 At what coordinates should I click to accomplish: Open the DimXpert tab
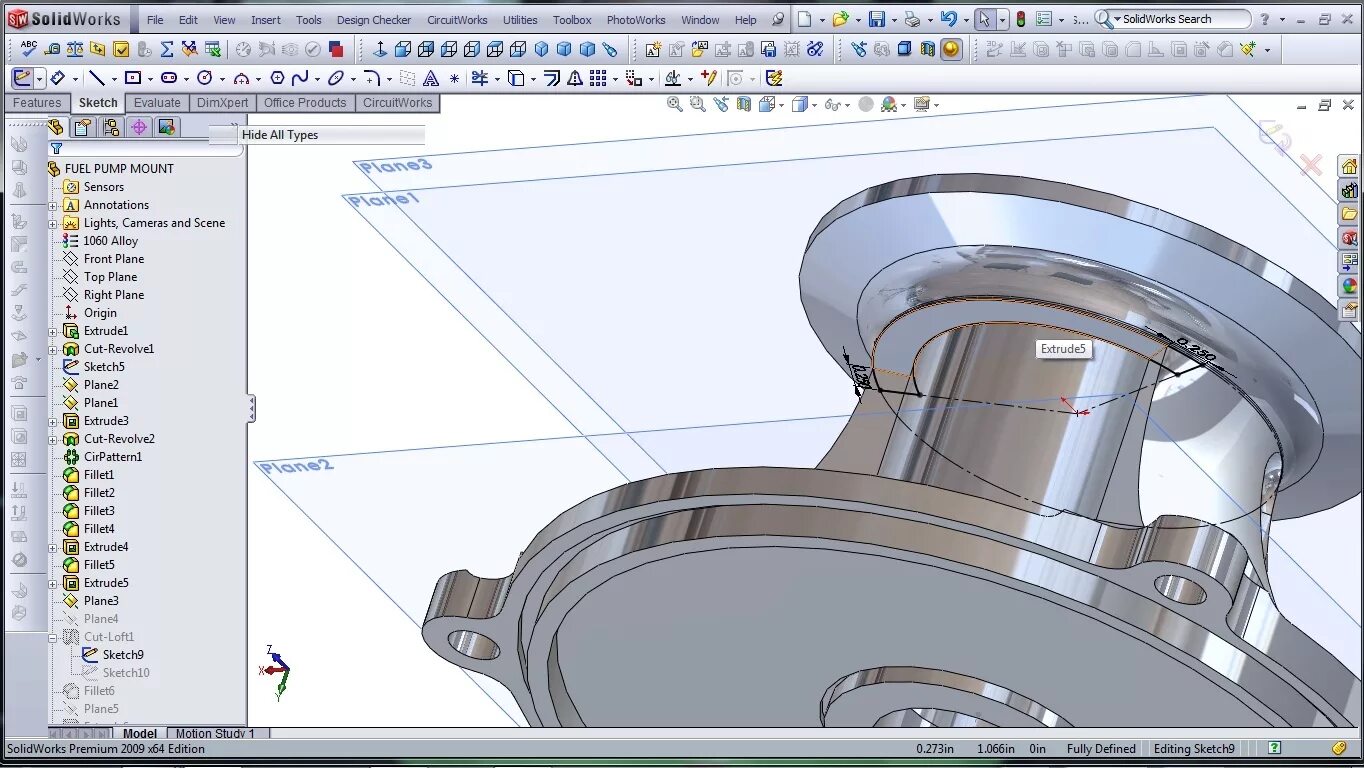point(223,103)
